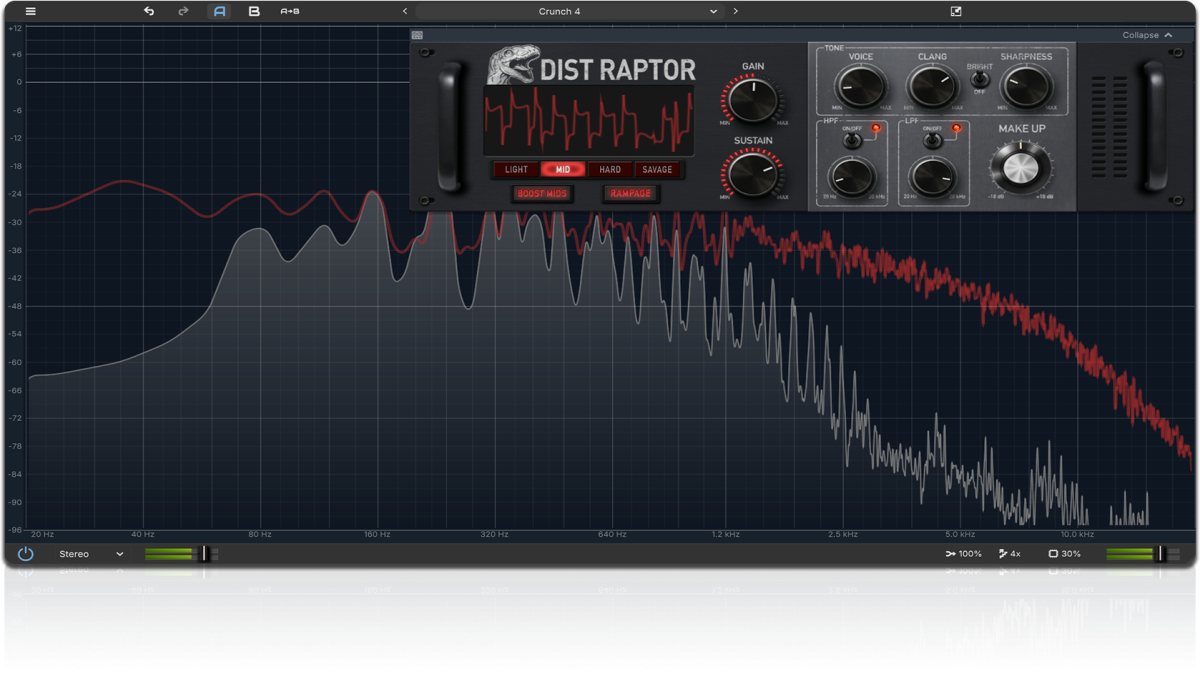Click the LPF frequency knob
The height and width of the screenshot is (674, 1200).
[932, 177]
